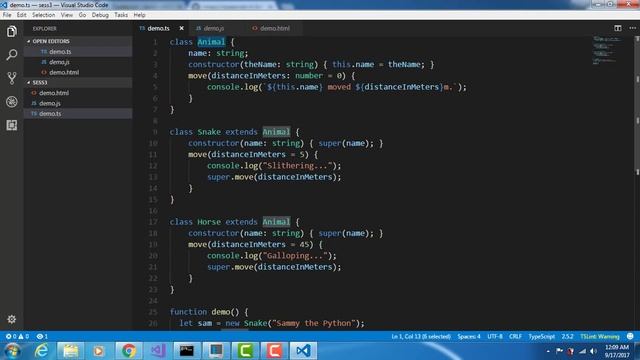Open the Tasks menu
This screenshot has height=360, width=640.
coord(121,15)
